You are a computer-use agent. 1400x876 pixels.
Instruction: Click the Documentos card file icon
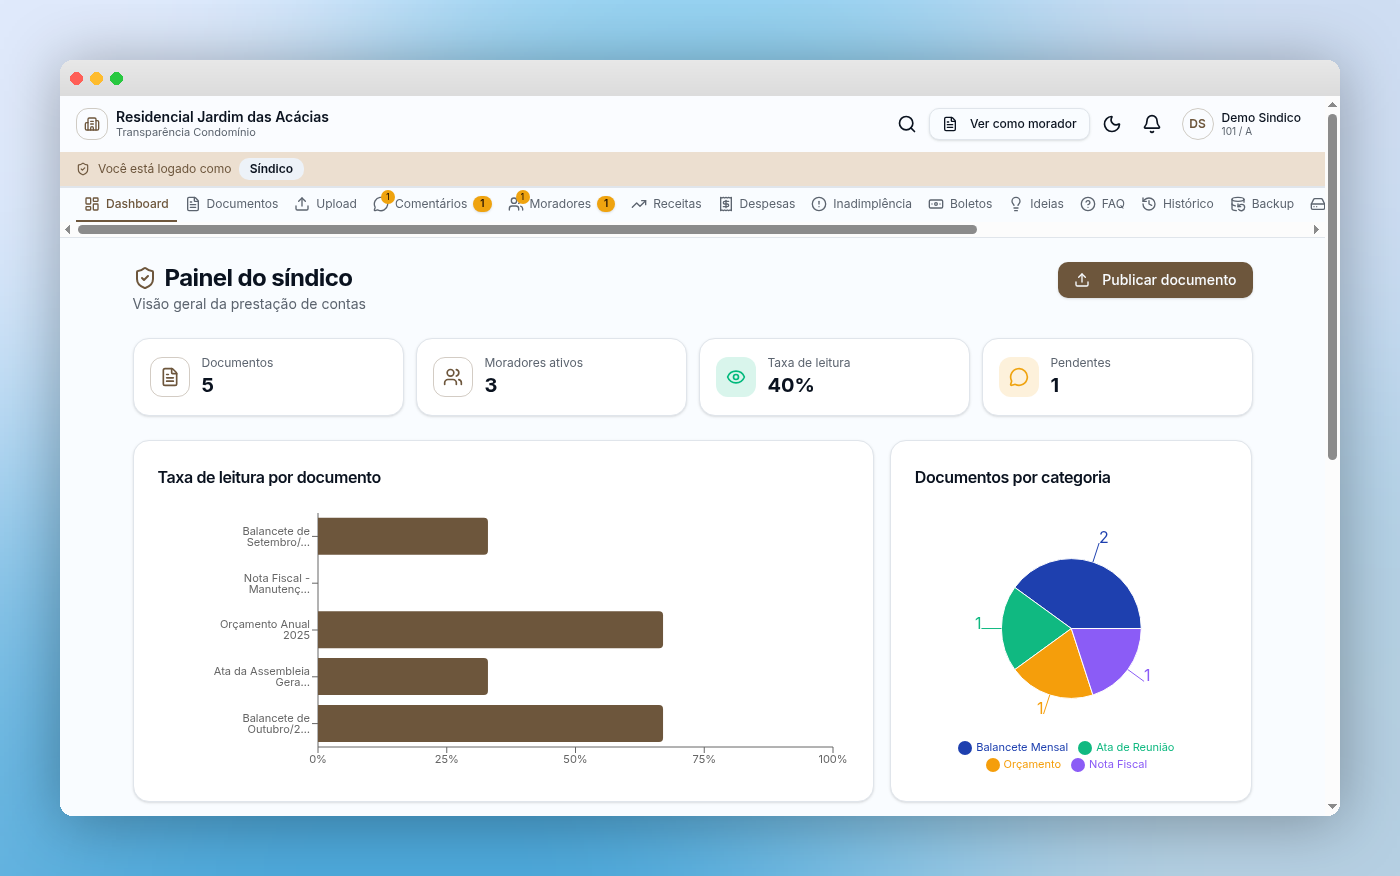click(x=170, y=377)
